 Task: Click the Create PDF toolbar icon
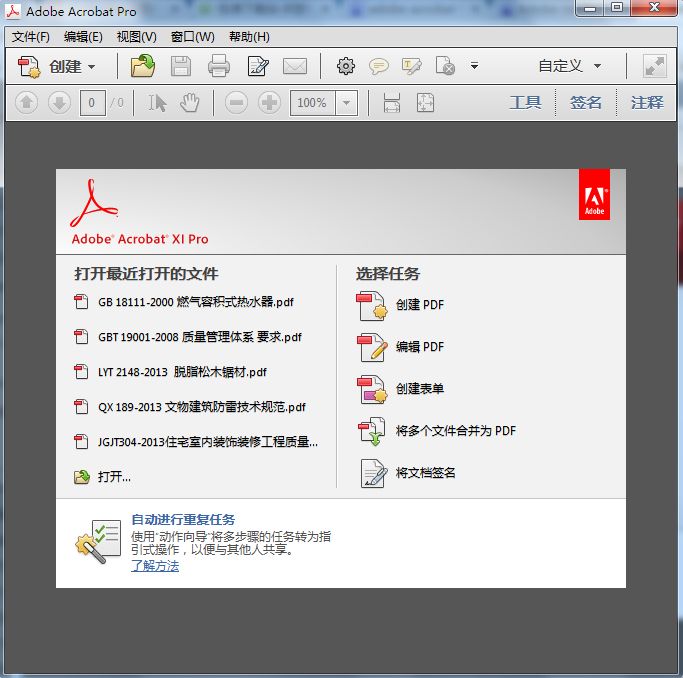(29, 67)
